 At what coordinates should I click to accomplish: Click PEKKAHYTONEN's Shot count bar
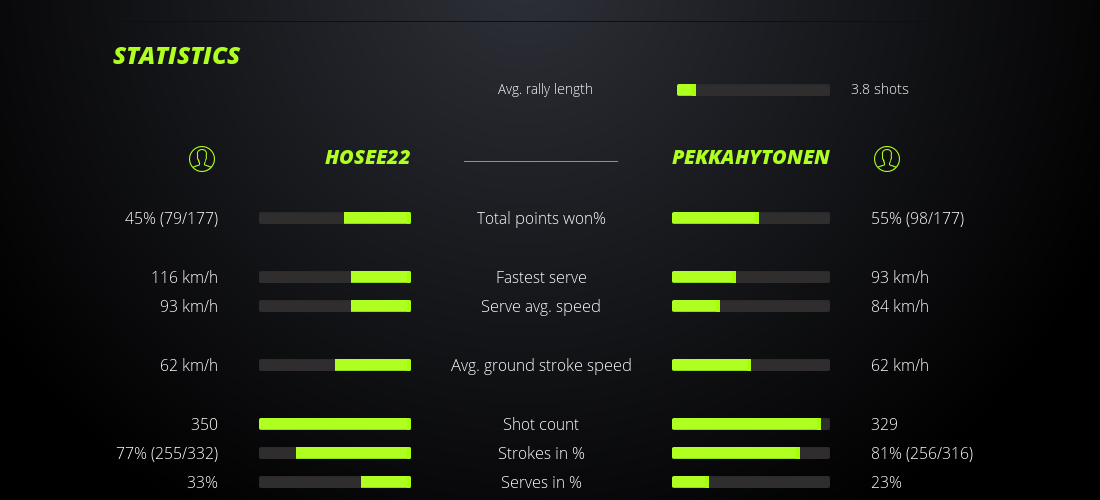click(x=750, y=424)
